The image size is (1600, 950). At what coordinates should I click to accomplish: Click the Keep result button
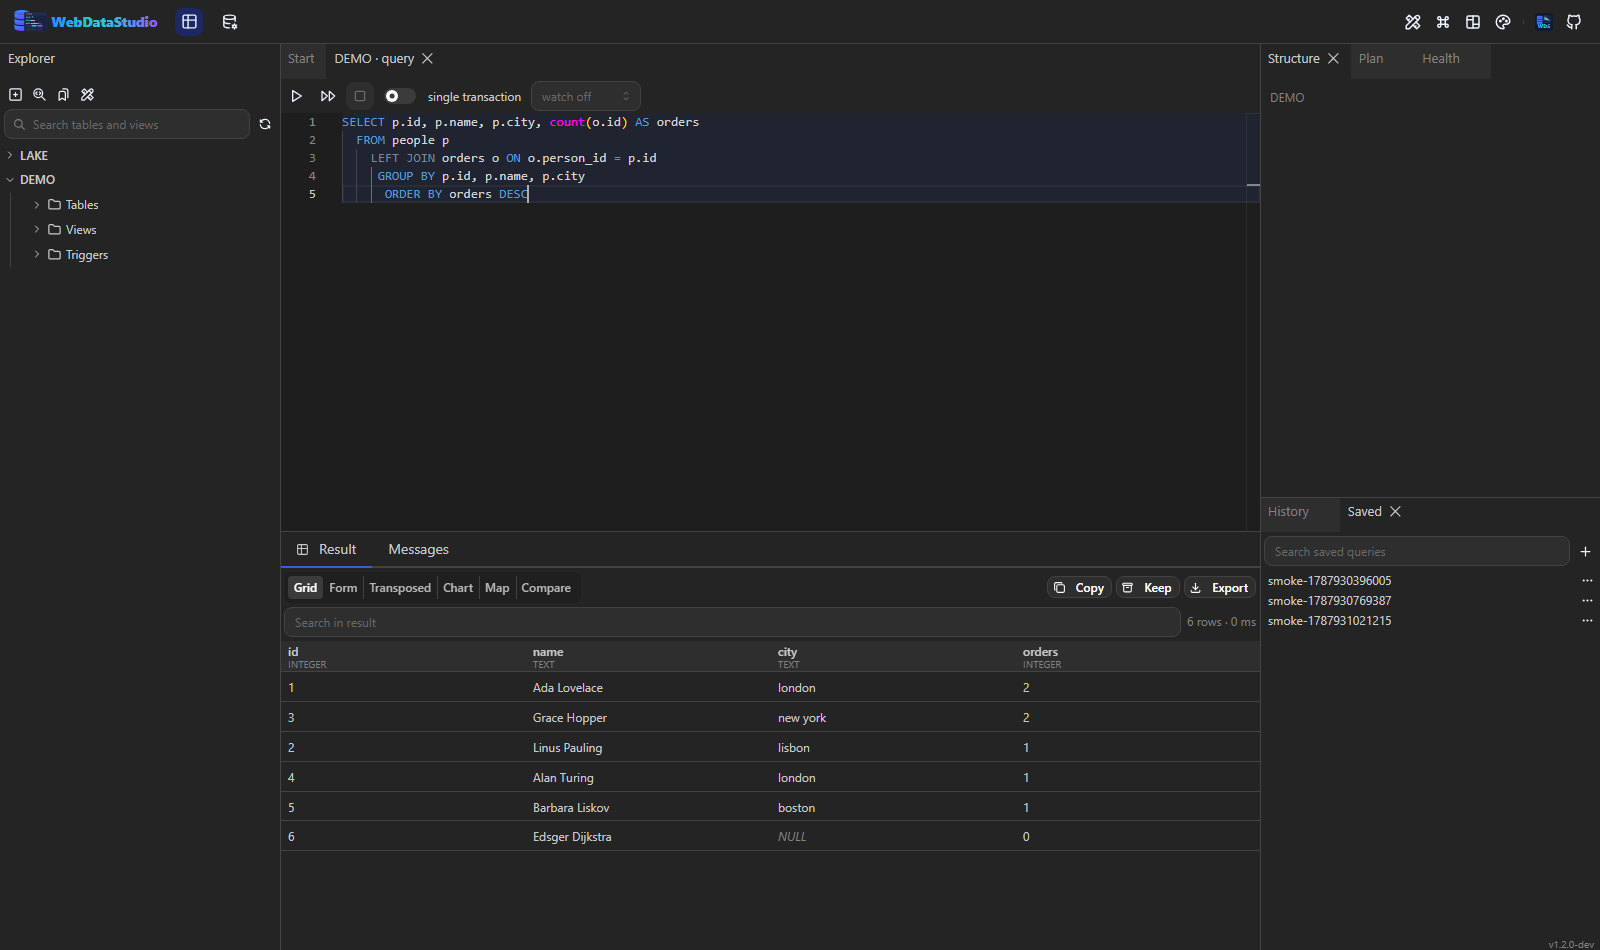point(1147,588)
